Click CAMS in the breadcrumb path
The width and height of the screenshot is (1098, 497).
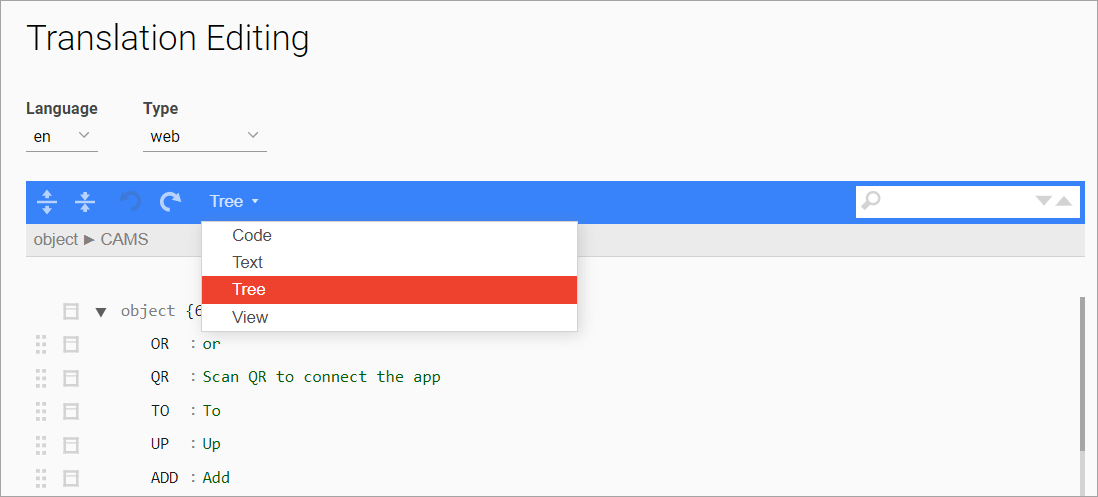(x=124, y=240)
